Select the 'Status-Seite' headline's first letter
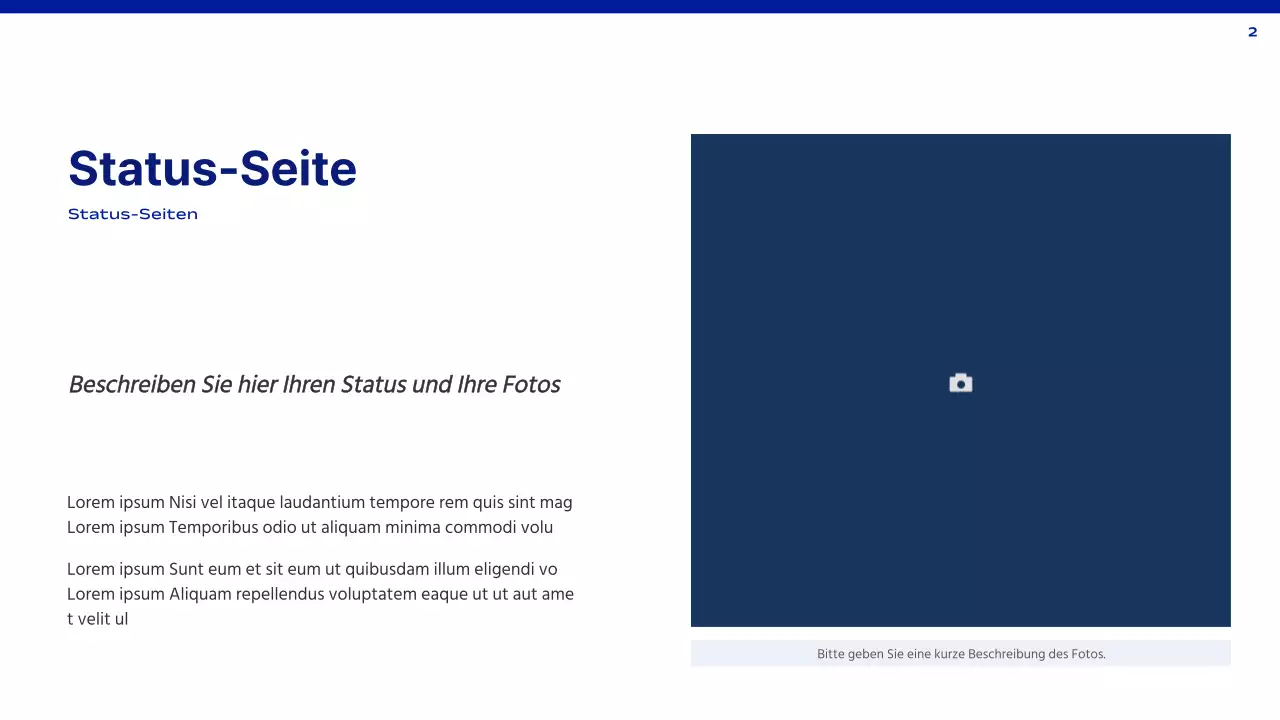The height and width of the screenshot is (720, 1280). click(82, 169)
